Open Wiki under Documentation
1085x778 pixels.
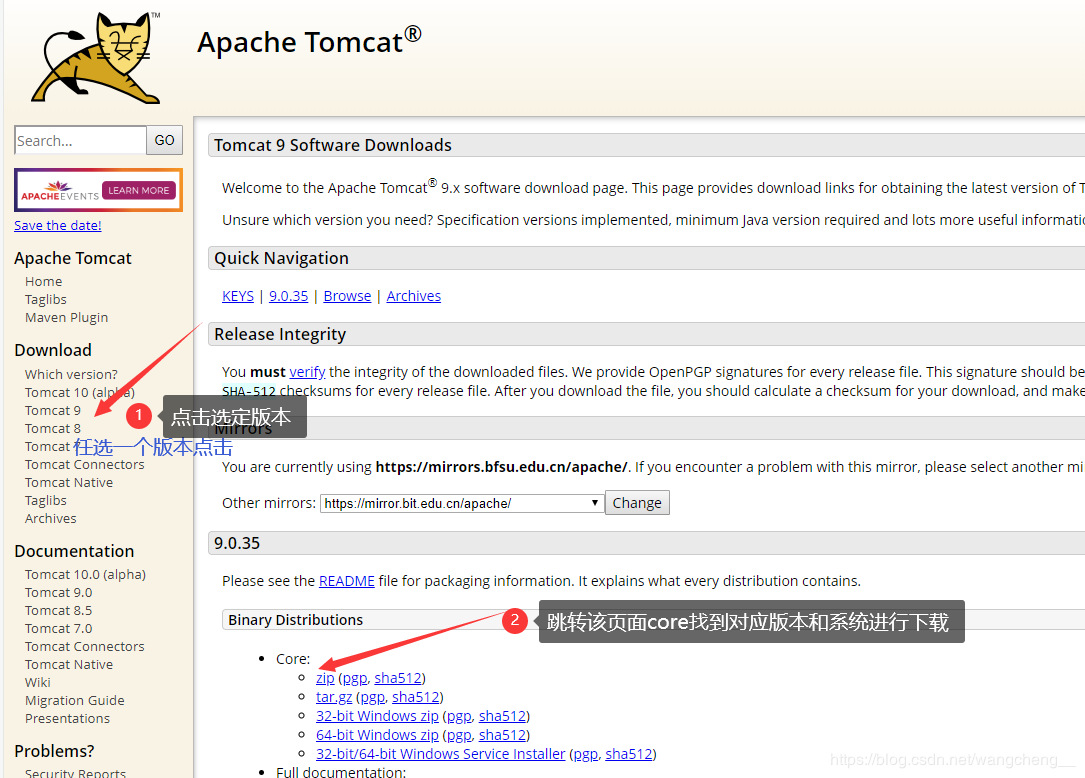click(37, 682)
